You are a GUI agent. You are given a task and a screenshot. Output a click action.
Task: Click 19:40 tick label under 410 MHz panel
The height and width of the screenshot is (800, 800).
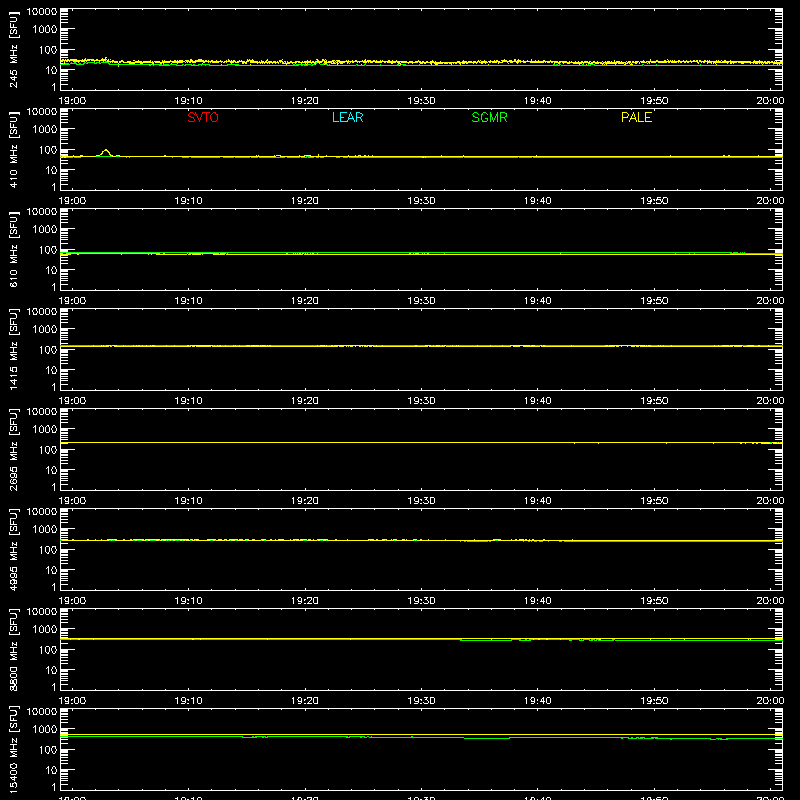pos(538,201)
